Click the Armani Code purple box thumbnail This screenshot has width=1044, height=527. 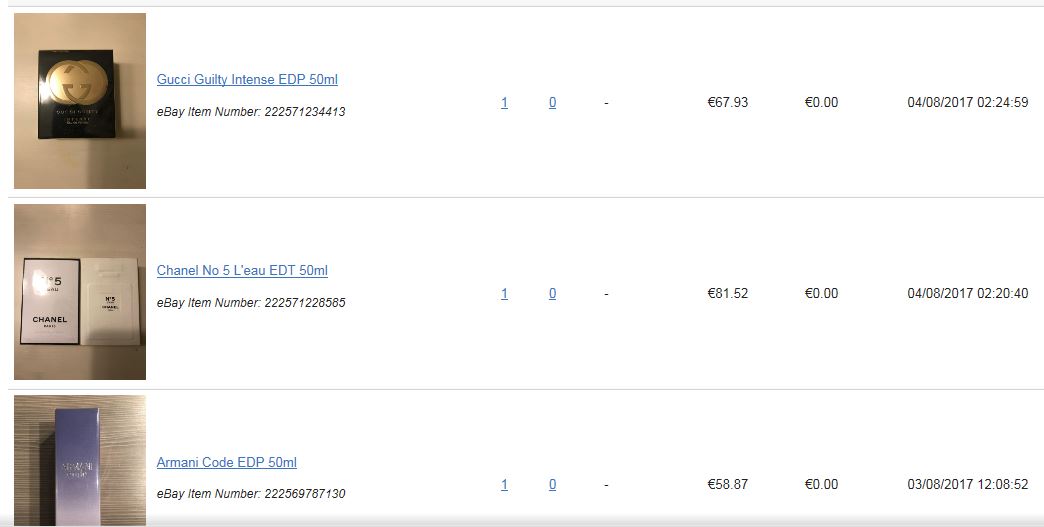80,460
